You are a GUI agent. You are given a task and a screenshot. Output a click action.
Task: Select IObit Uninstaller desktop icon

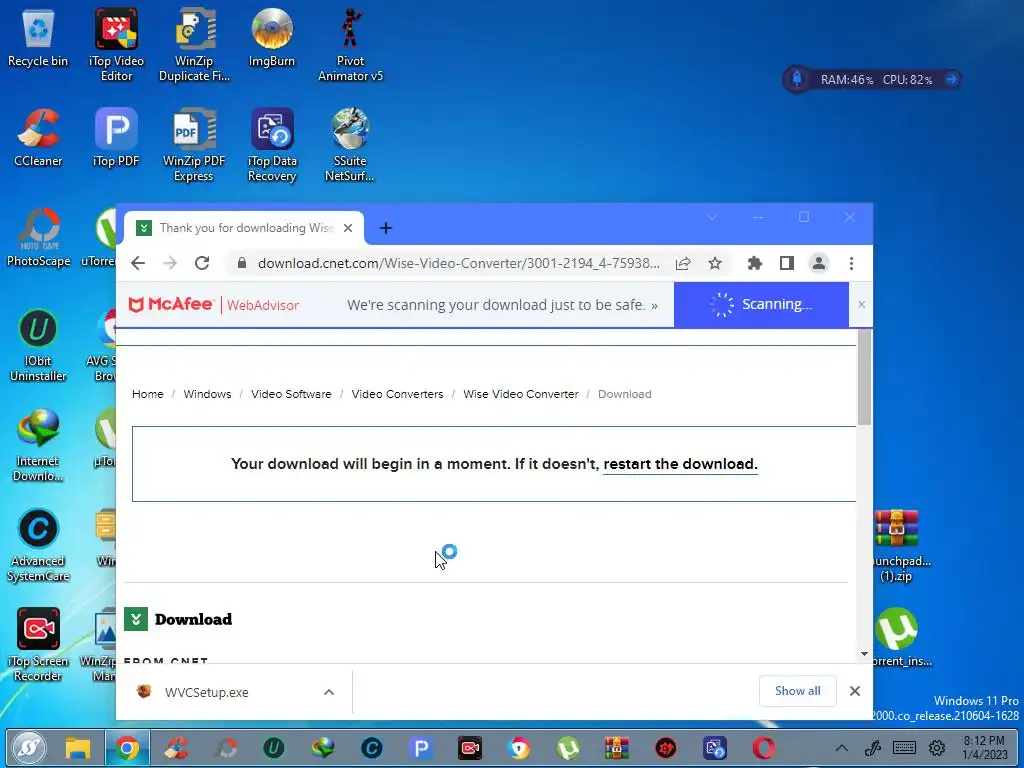(38, 345)
